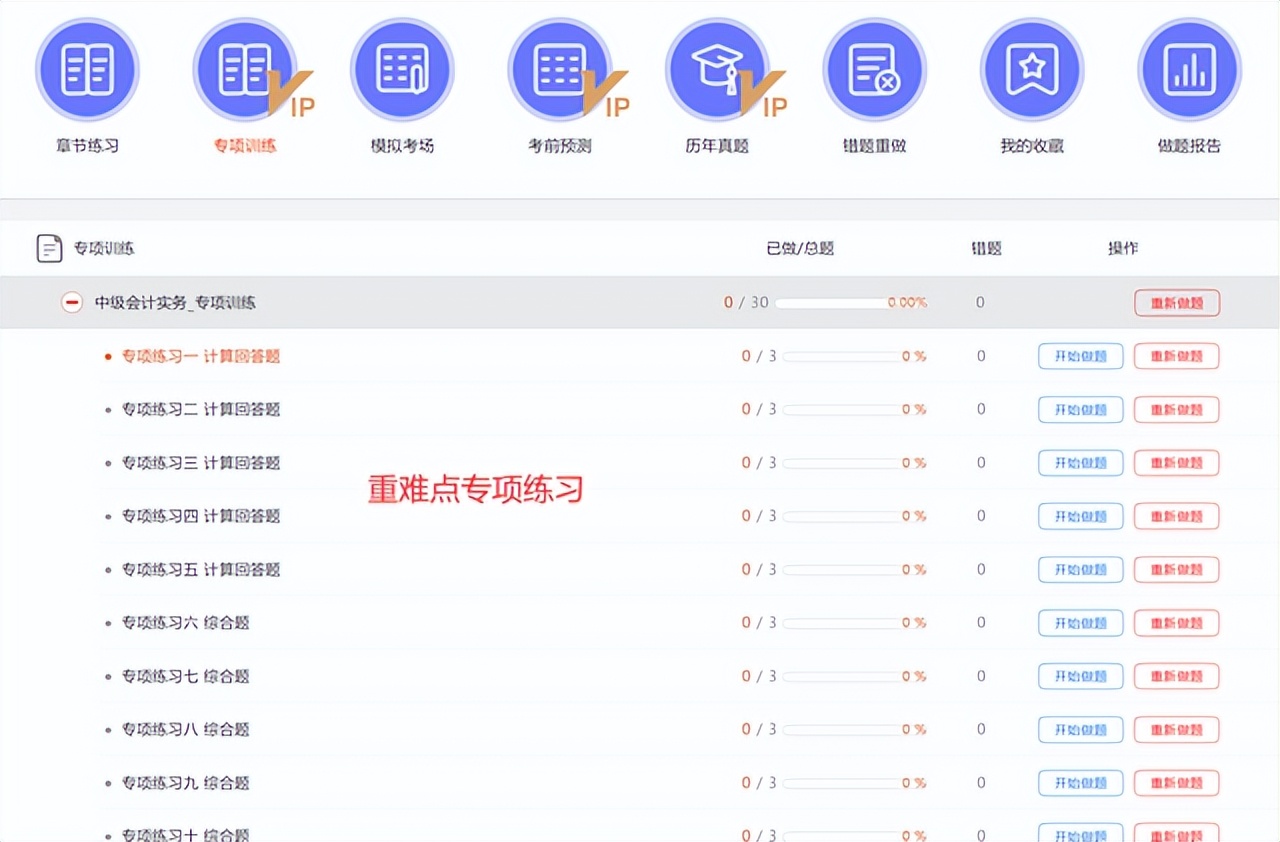This screenshot has height=842, width=1280.
Task: Open the 模拟考场 icon
Action: point(402,68)
